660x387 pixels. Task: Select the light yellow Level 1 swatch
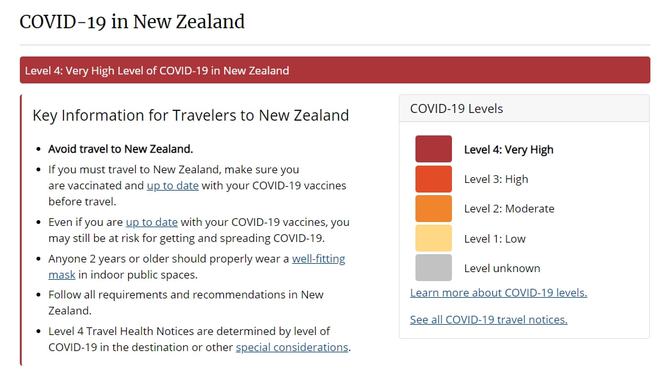click(x=434, y=238)
